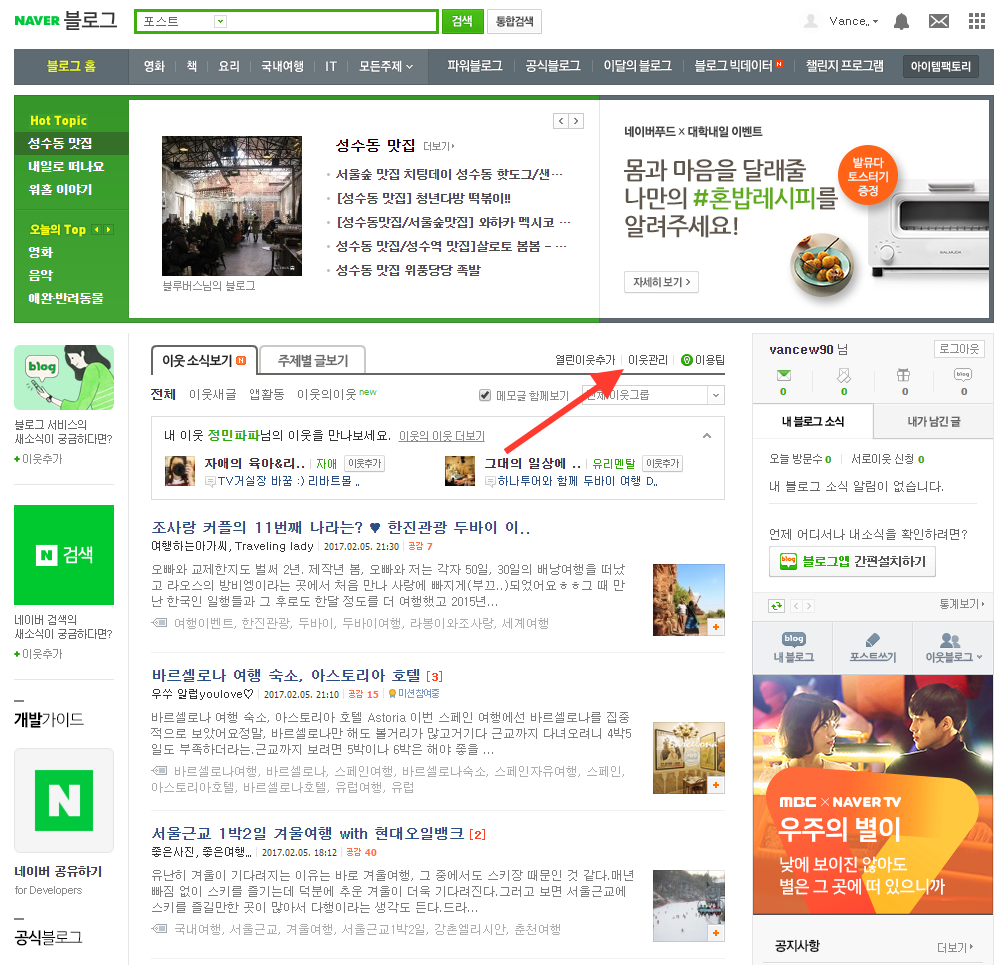This screenshot has width=1008, height=974.
Task: Select 애완반려동물 in 오늘의 Top
Action: 66,298
